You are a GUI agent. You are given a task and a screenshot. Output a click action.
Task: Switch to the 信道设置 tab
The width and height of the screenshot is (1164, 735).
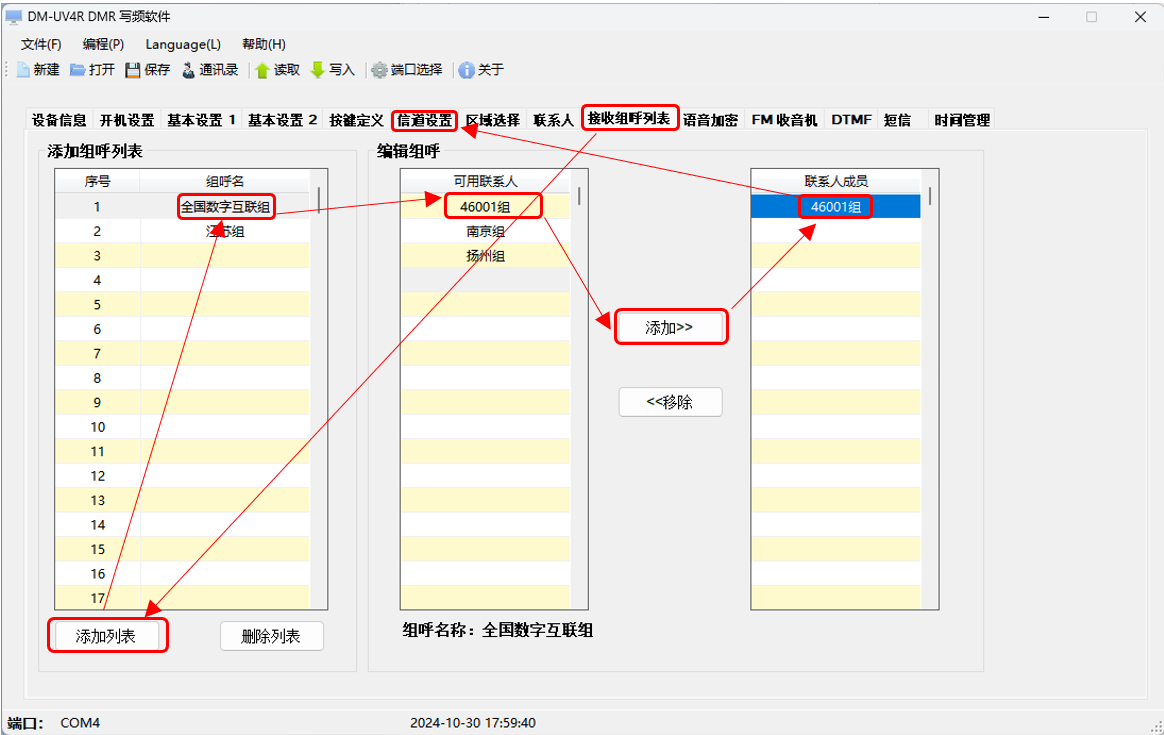[425, 120]
